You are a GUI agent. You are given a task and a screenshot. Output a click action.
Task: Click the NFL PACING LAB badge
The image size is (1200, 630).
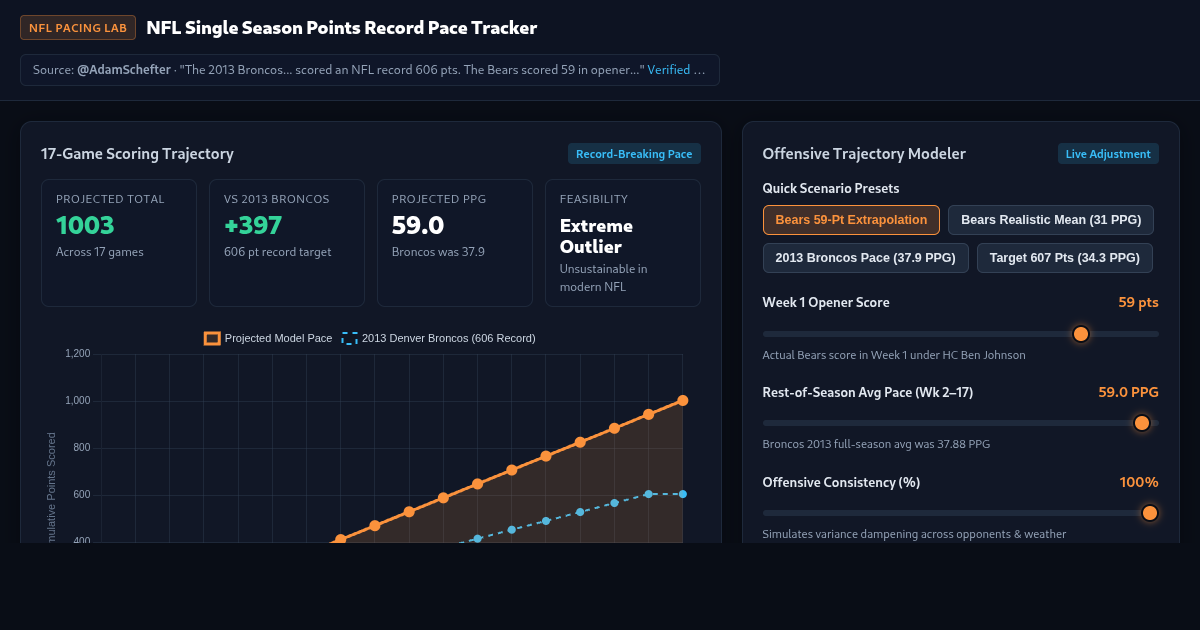click(78, 28)
